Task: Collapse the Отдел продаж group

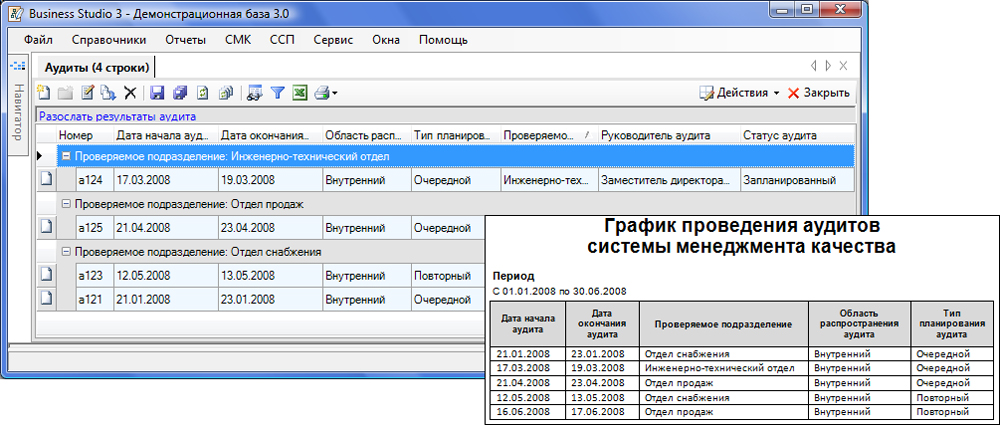Action: pyautogui.click(x=66, y=204)
